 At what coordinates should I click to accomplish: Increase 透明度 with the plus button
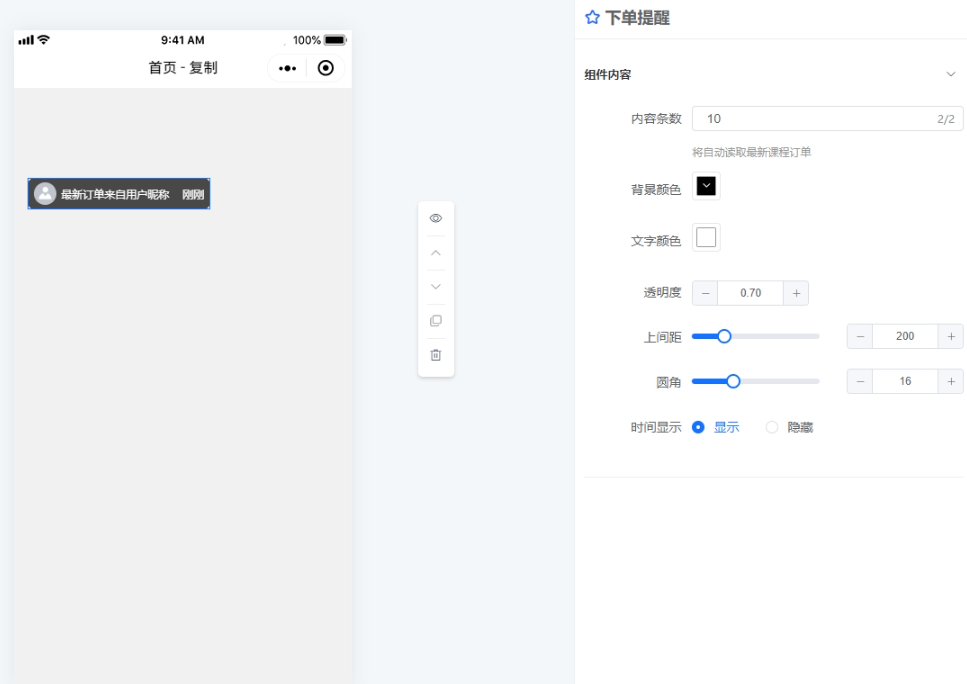tap(796, 293)
